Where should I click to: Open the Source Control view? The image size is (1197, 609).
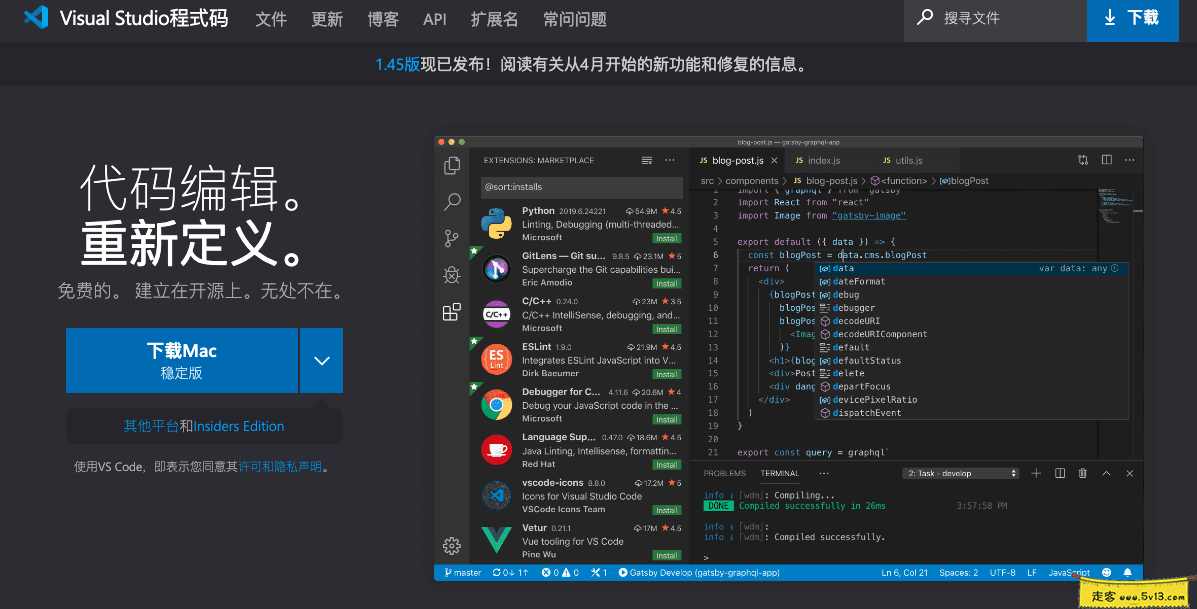coord(451,238)
